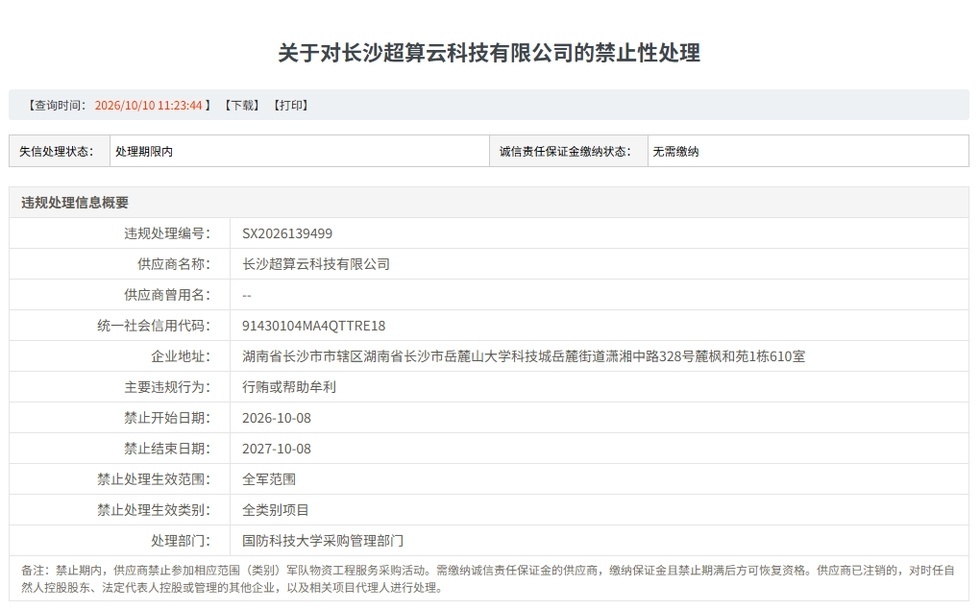Click the 【下载】 download link
980x610 pixels.
(242, 105)
